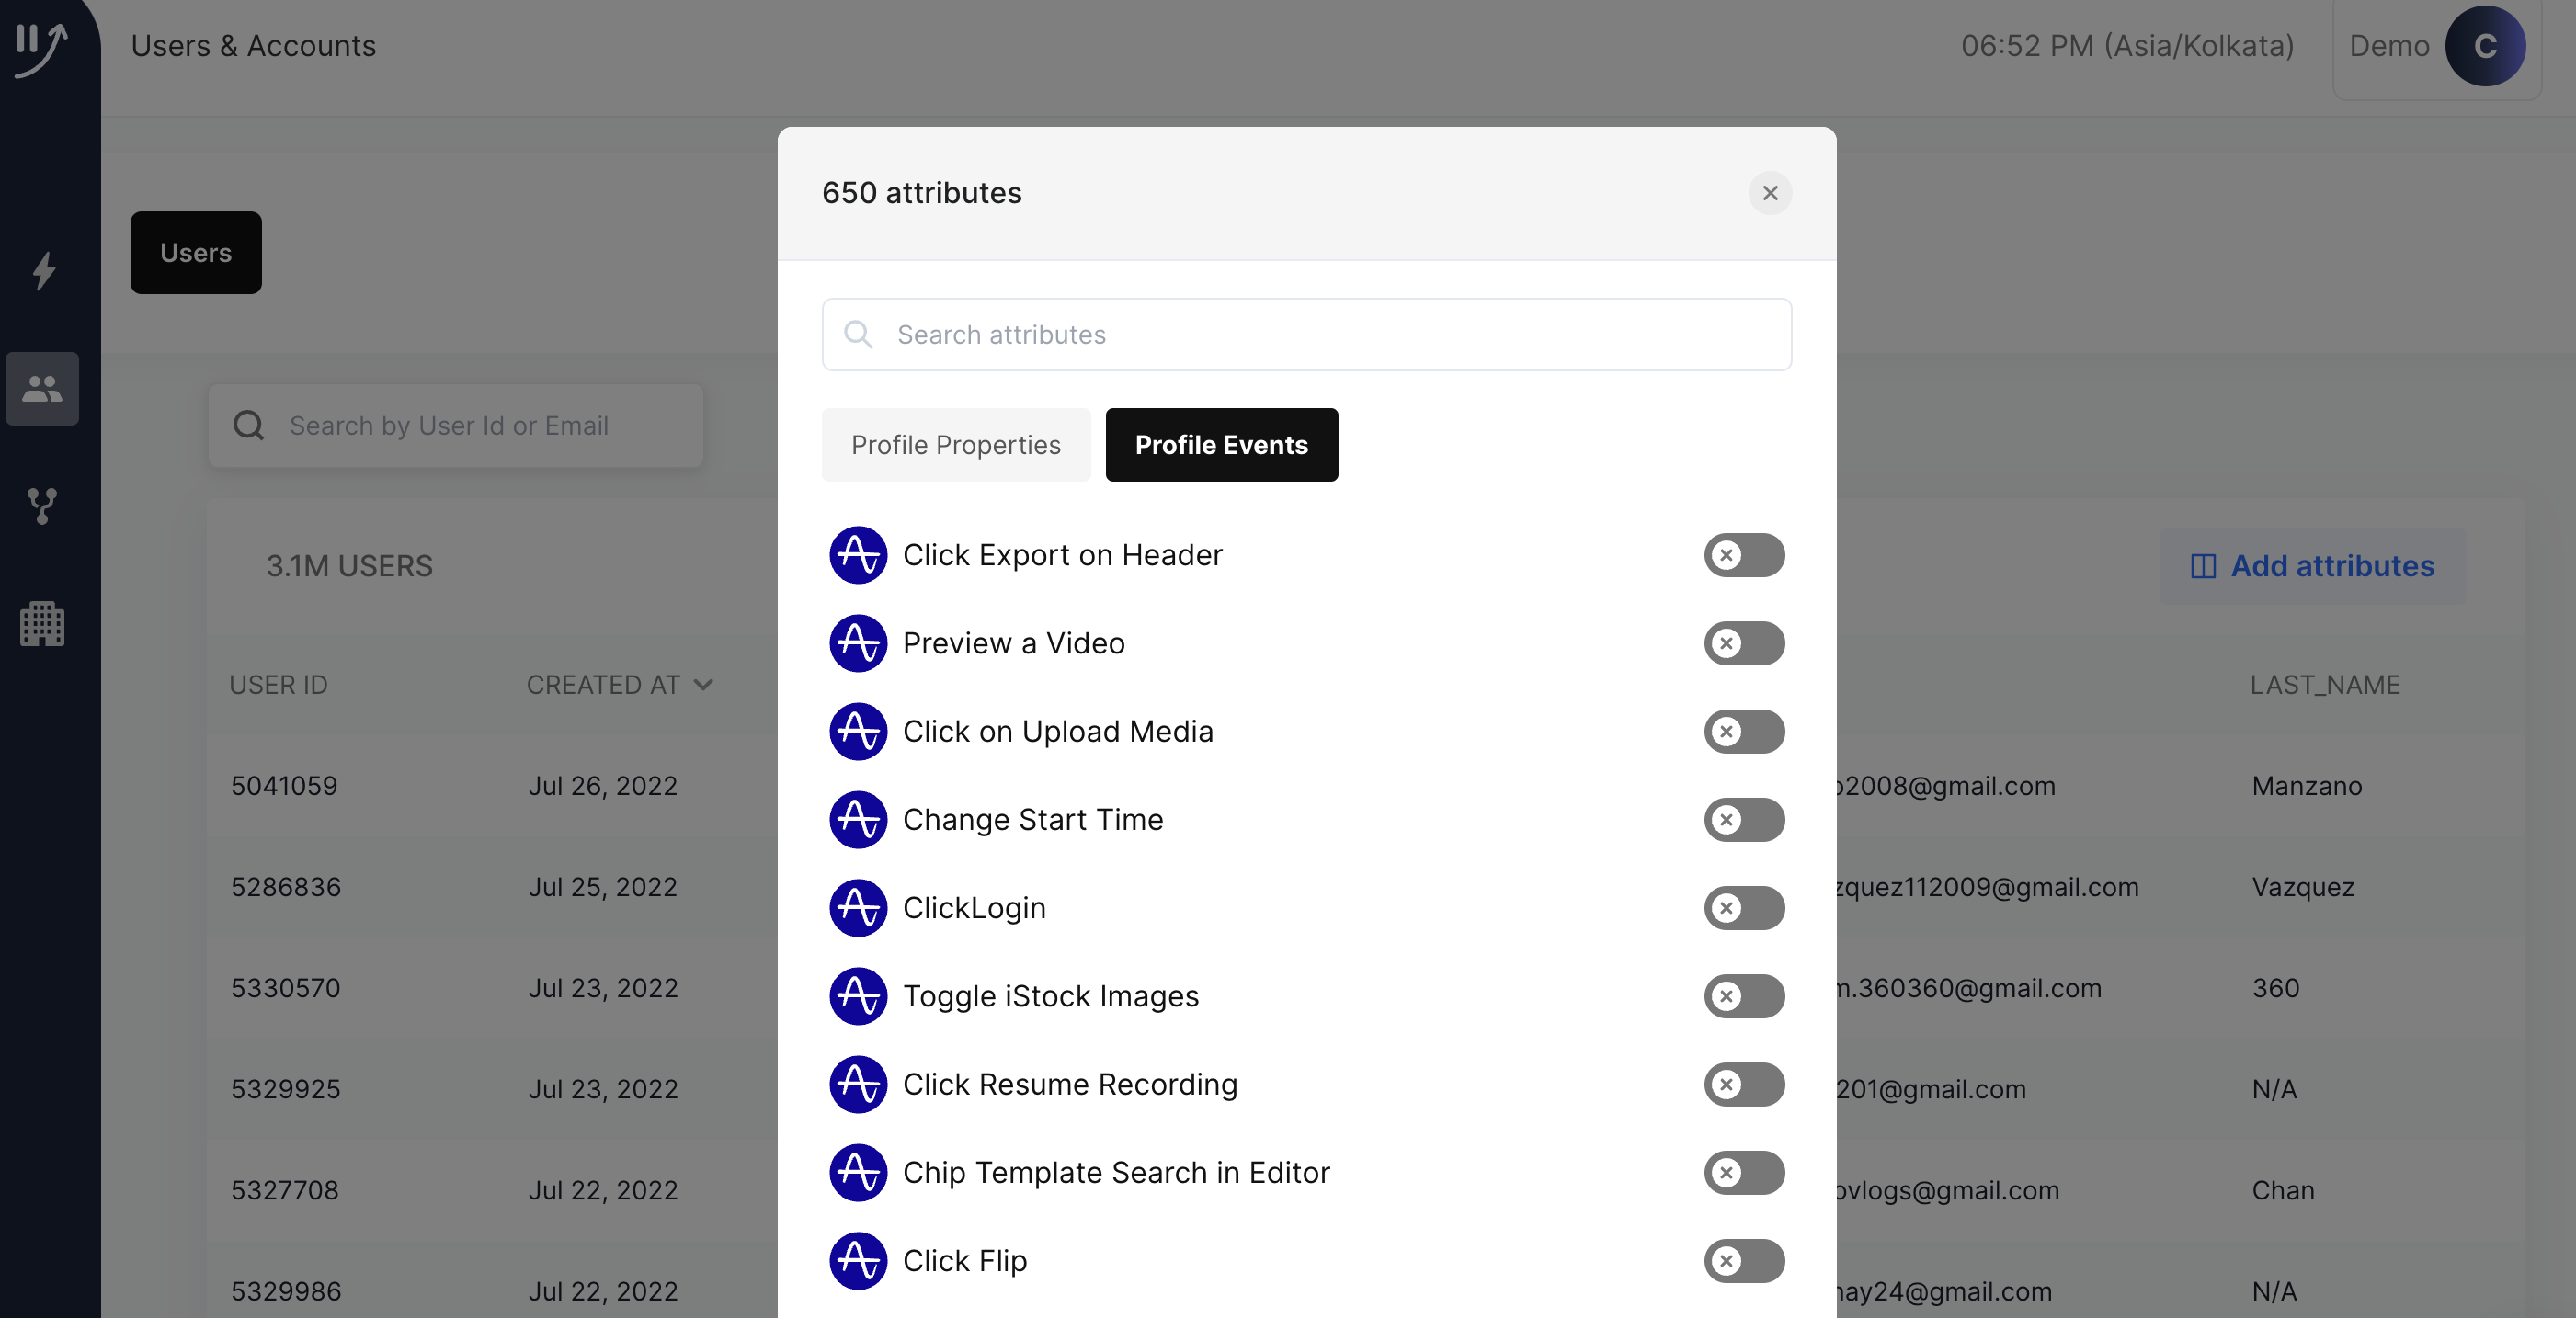
Task: Open the accounts building sidebar icon
Action: pos(42,624)
